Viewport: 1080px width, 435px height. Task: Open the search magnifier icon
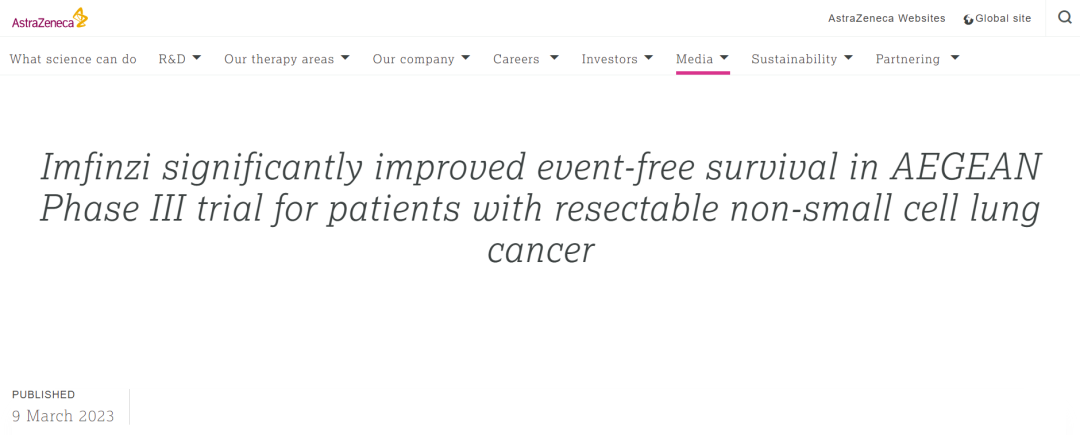pyautogui.click(x=1064, y=18)
